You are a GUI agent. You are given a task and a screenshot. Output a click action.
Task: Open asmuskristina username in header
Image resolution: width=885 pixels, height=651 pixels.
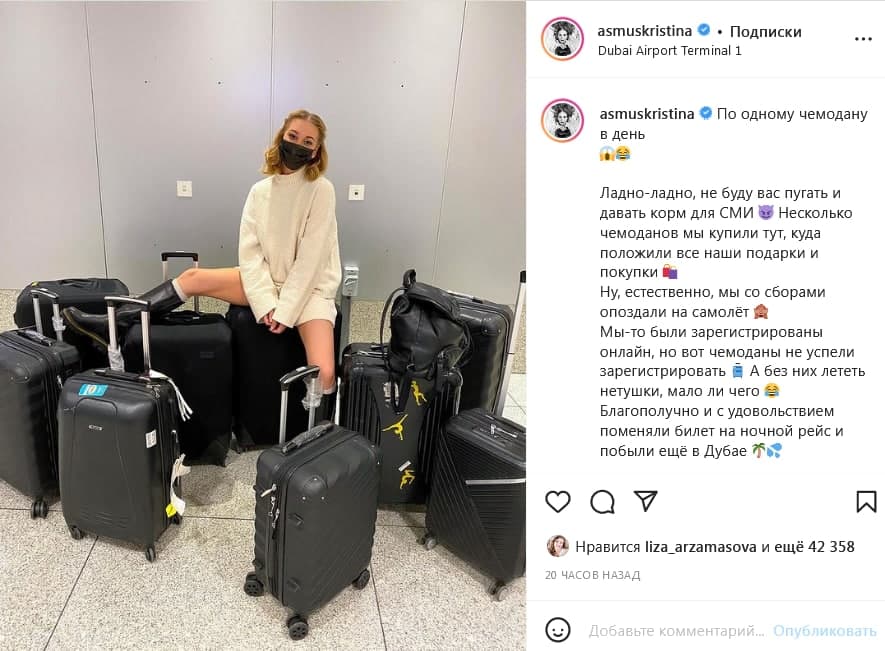645,30
